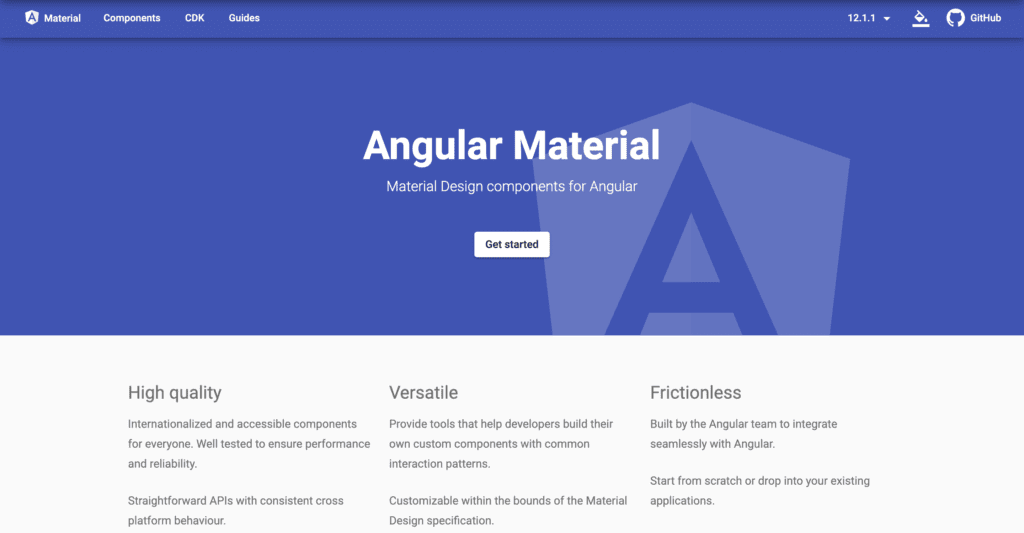
Task: Click the Frictionless heading
Action: pos(696,393)
